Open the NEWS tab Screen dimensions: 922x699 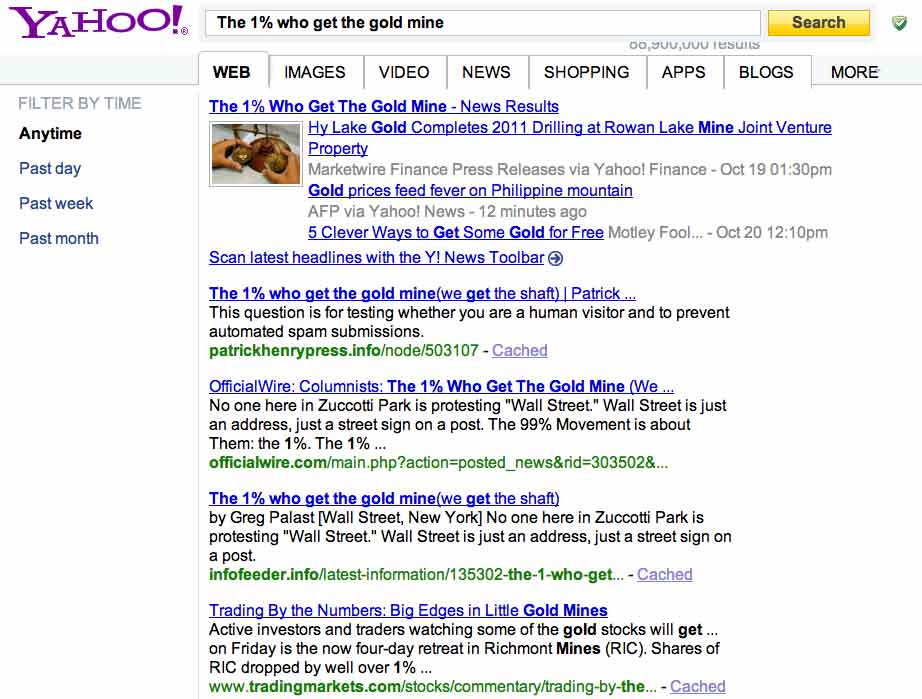[487, 72]
